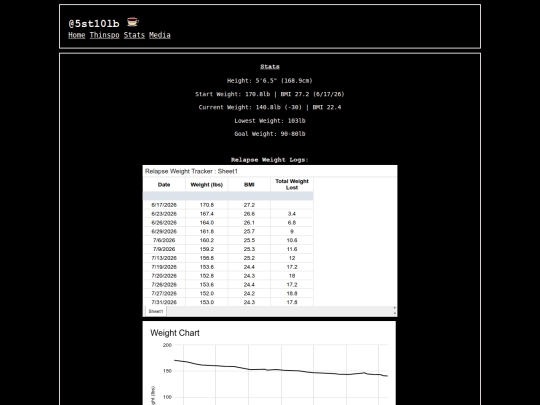Select the 164.0 weight cell
The image size is (540, 405).
(207, 223)
